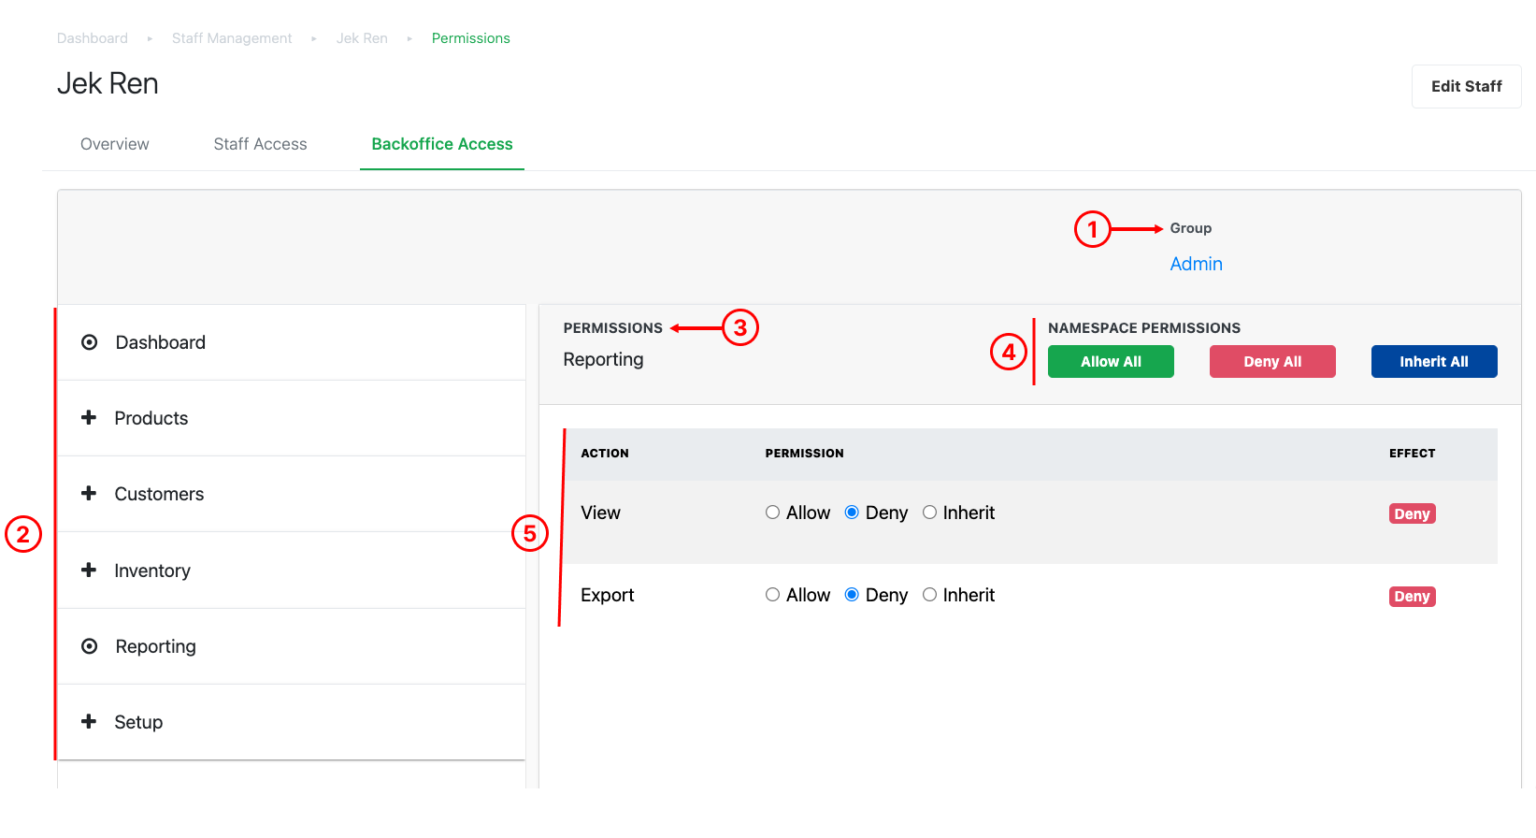This screenshot has height=838, width=1536.
Task: Open the Backoffice Access tab
Action: (442, 144)
